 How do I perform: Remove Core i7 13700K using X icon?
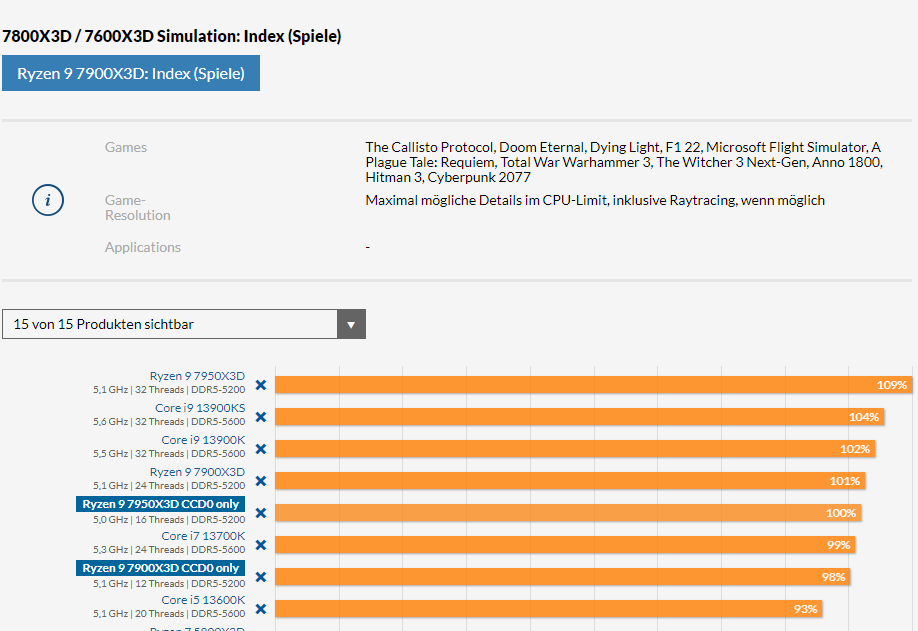(261, 545)
